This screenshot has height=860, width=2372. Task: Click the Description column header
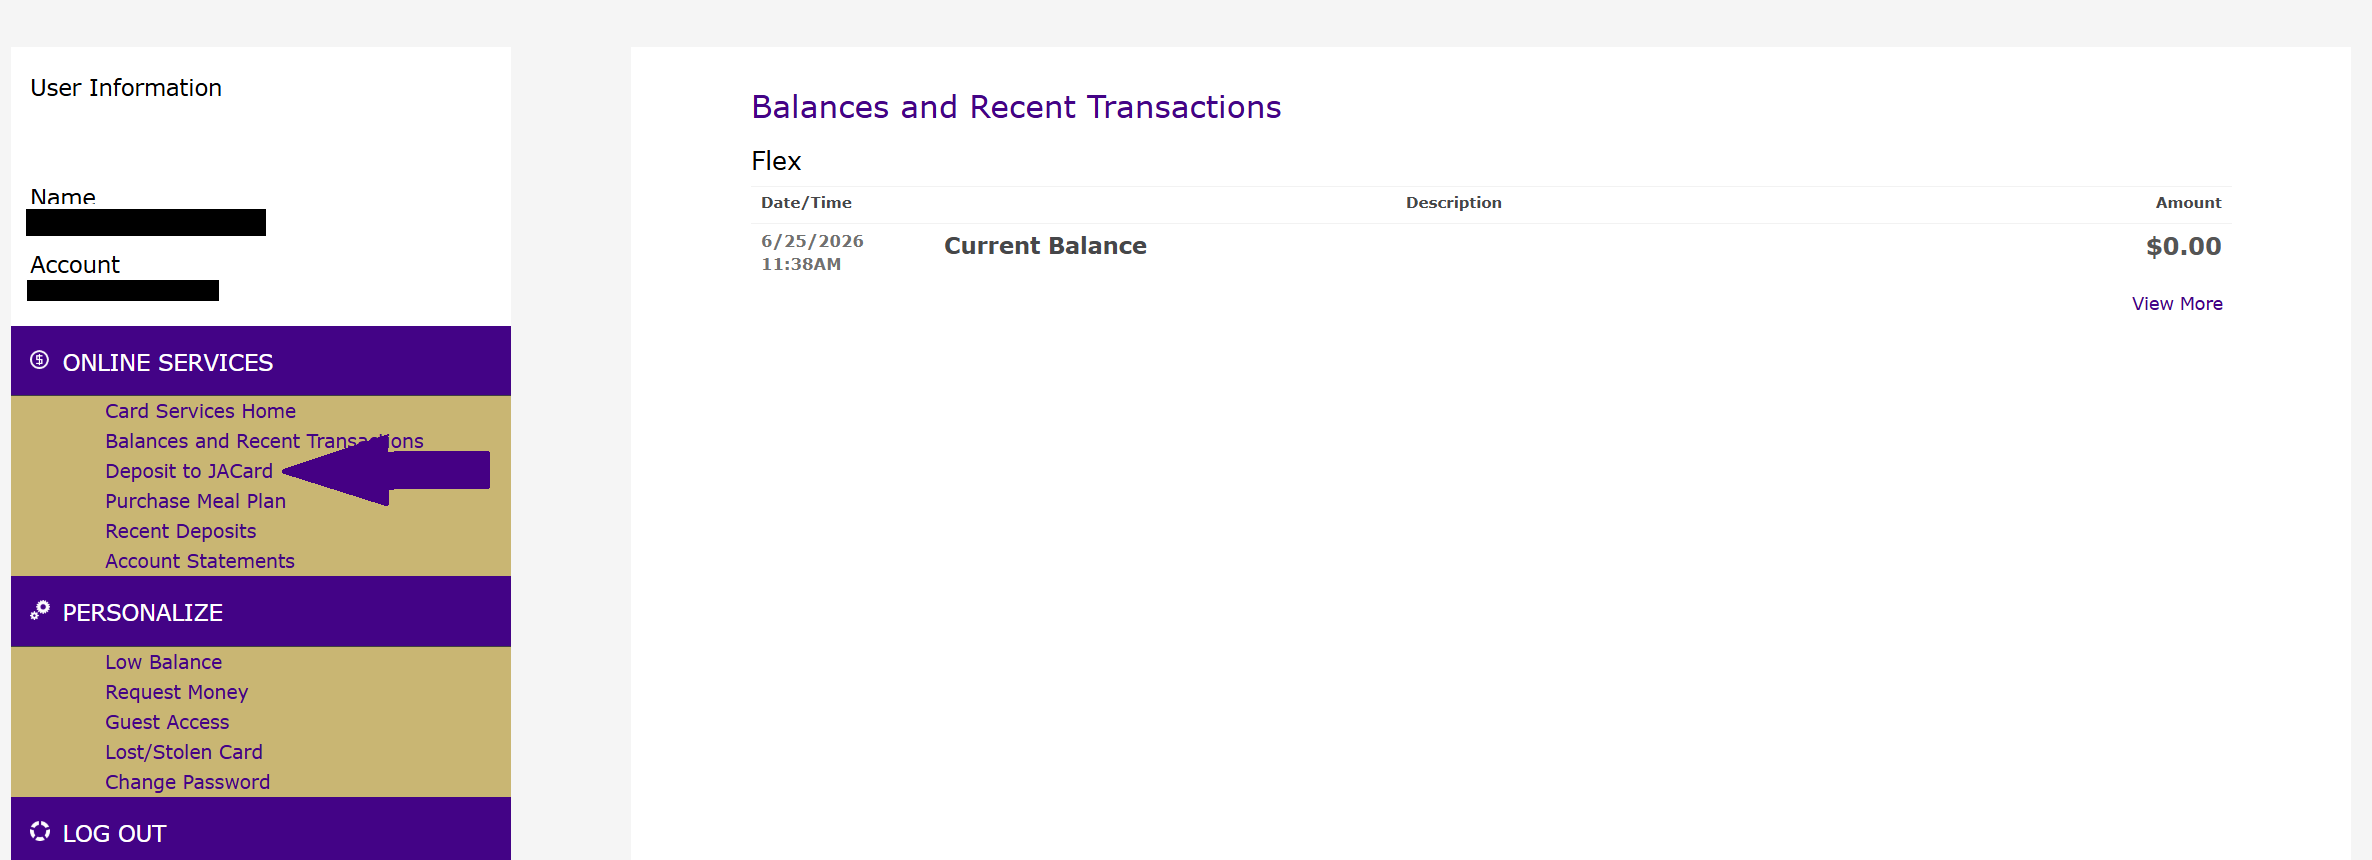click(1453, 203)
